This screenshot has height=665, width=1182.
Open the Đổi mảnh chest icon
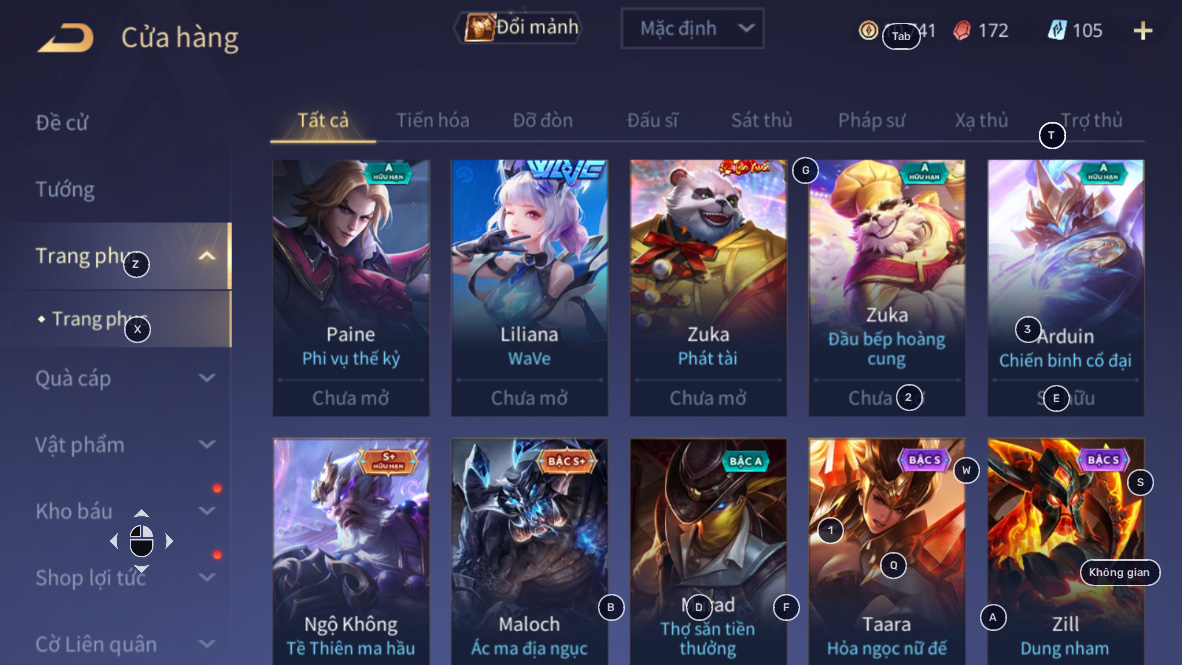[x=479, y=28]
